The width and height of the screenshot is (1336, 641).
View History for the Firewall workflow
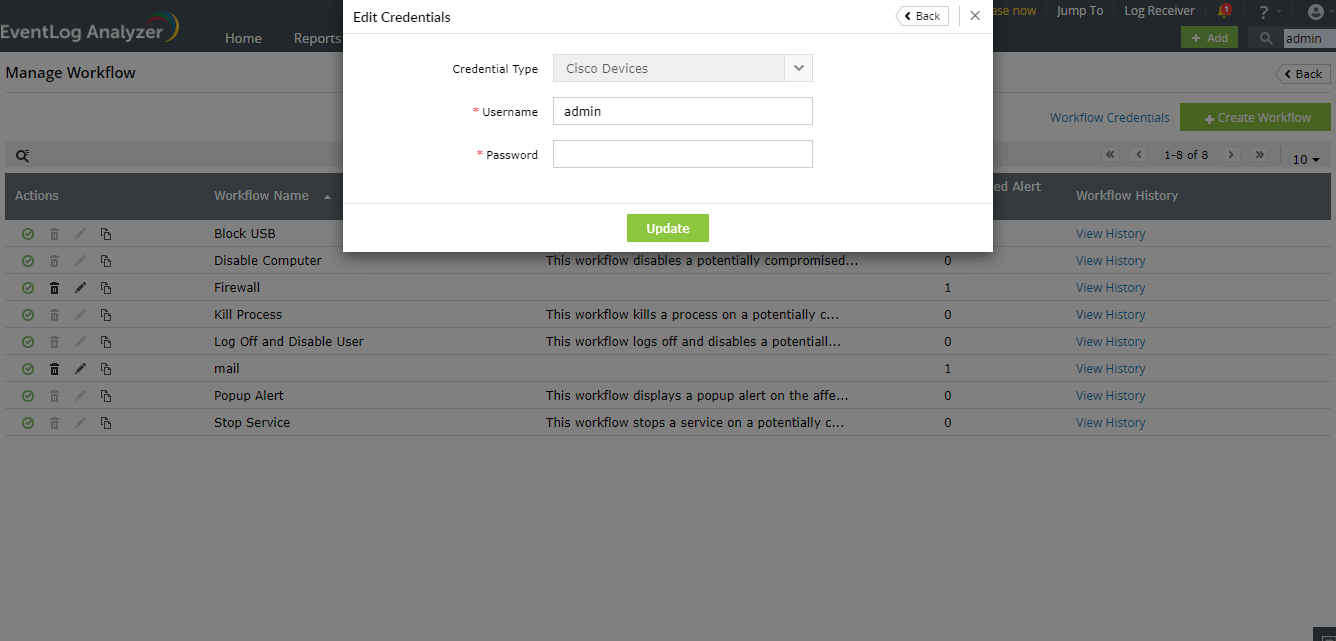(1110, 288)
